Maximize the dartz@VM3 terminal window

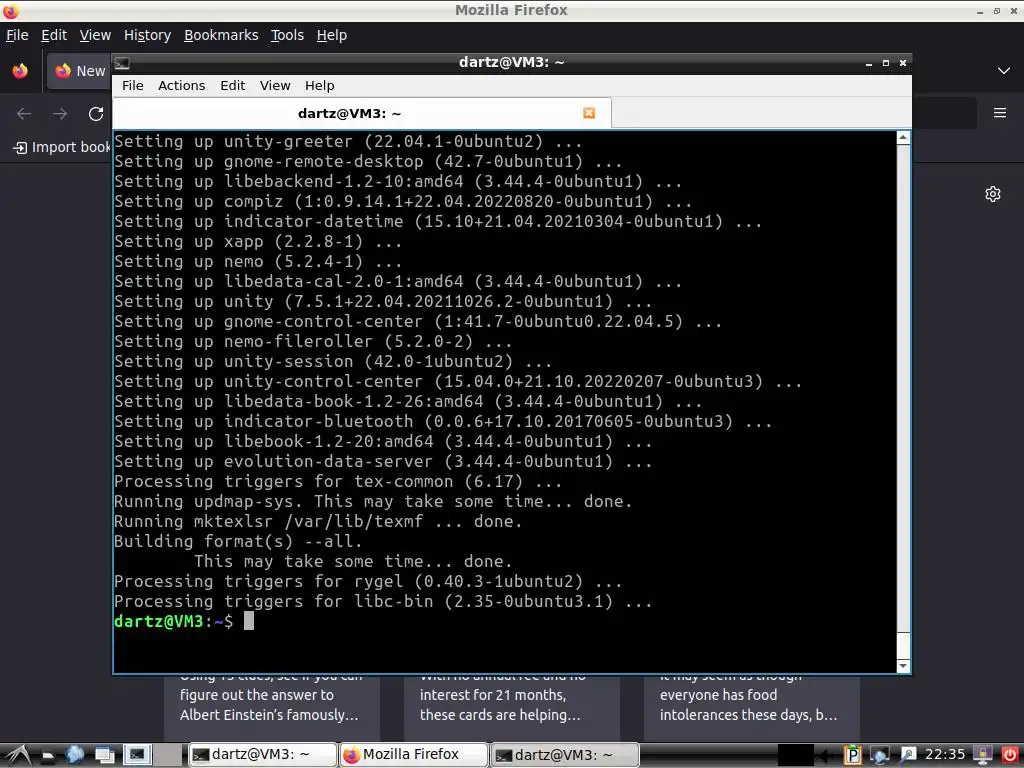[886, 63]
